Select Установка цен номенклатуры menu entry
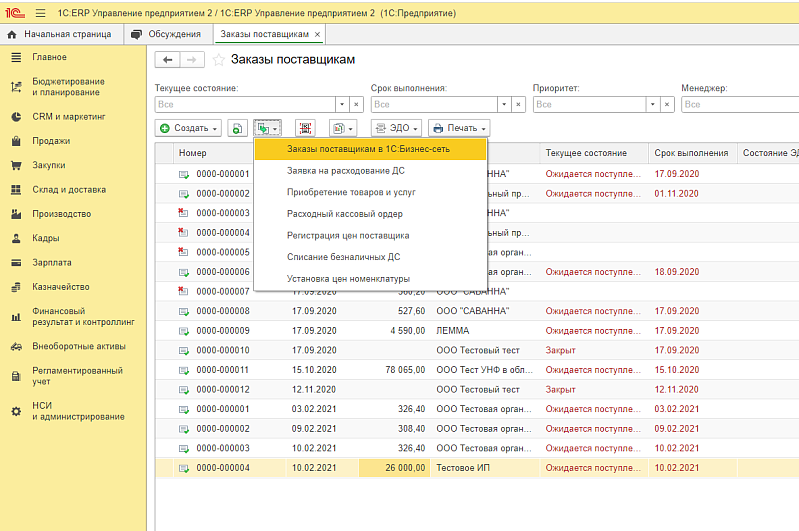 (348, 278)
